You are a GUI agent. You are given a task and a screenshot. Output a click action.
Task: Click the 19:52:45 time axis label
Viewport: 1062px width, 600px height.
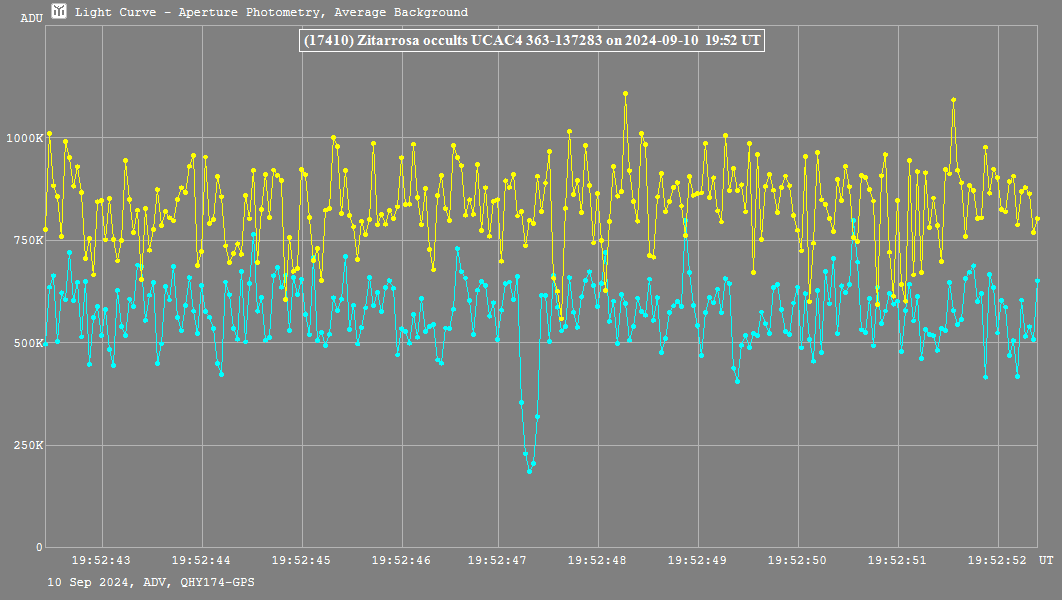(x=301, y=561)
